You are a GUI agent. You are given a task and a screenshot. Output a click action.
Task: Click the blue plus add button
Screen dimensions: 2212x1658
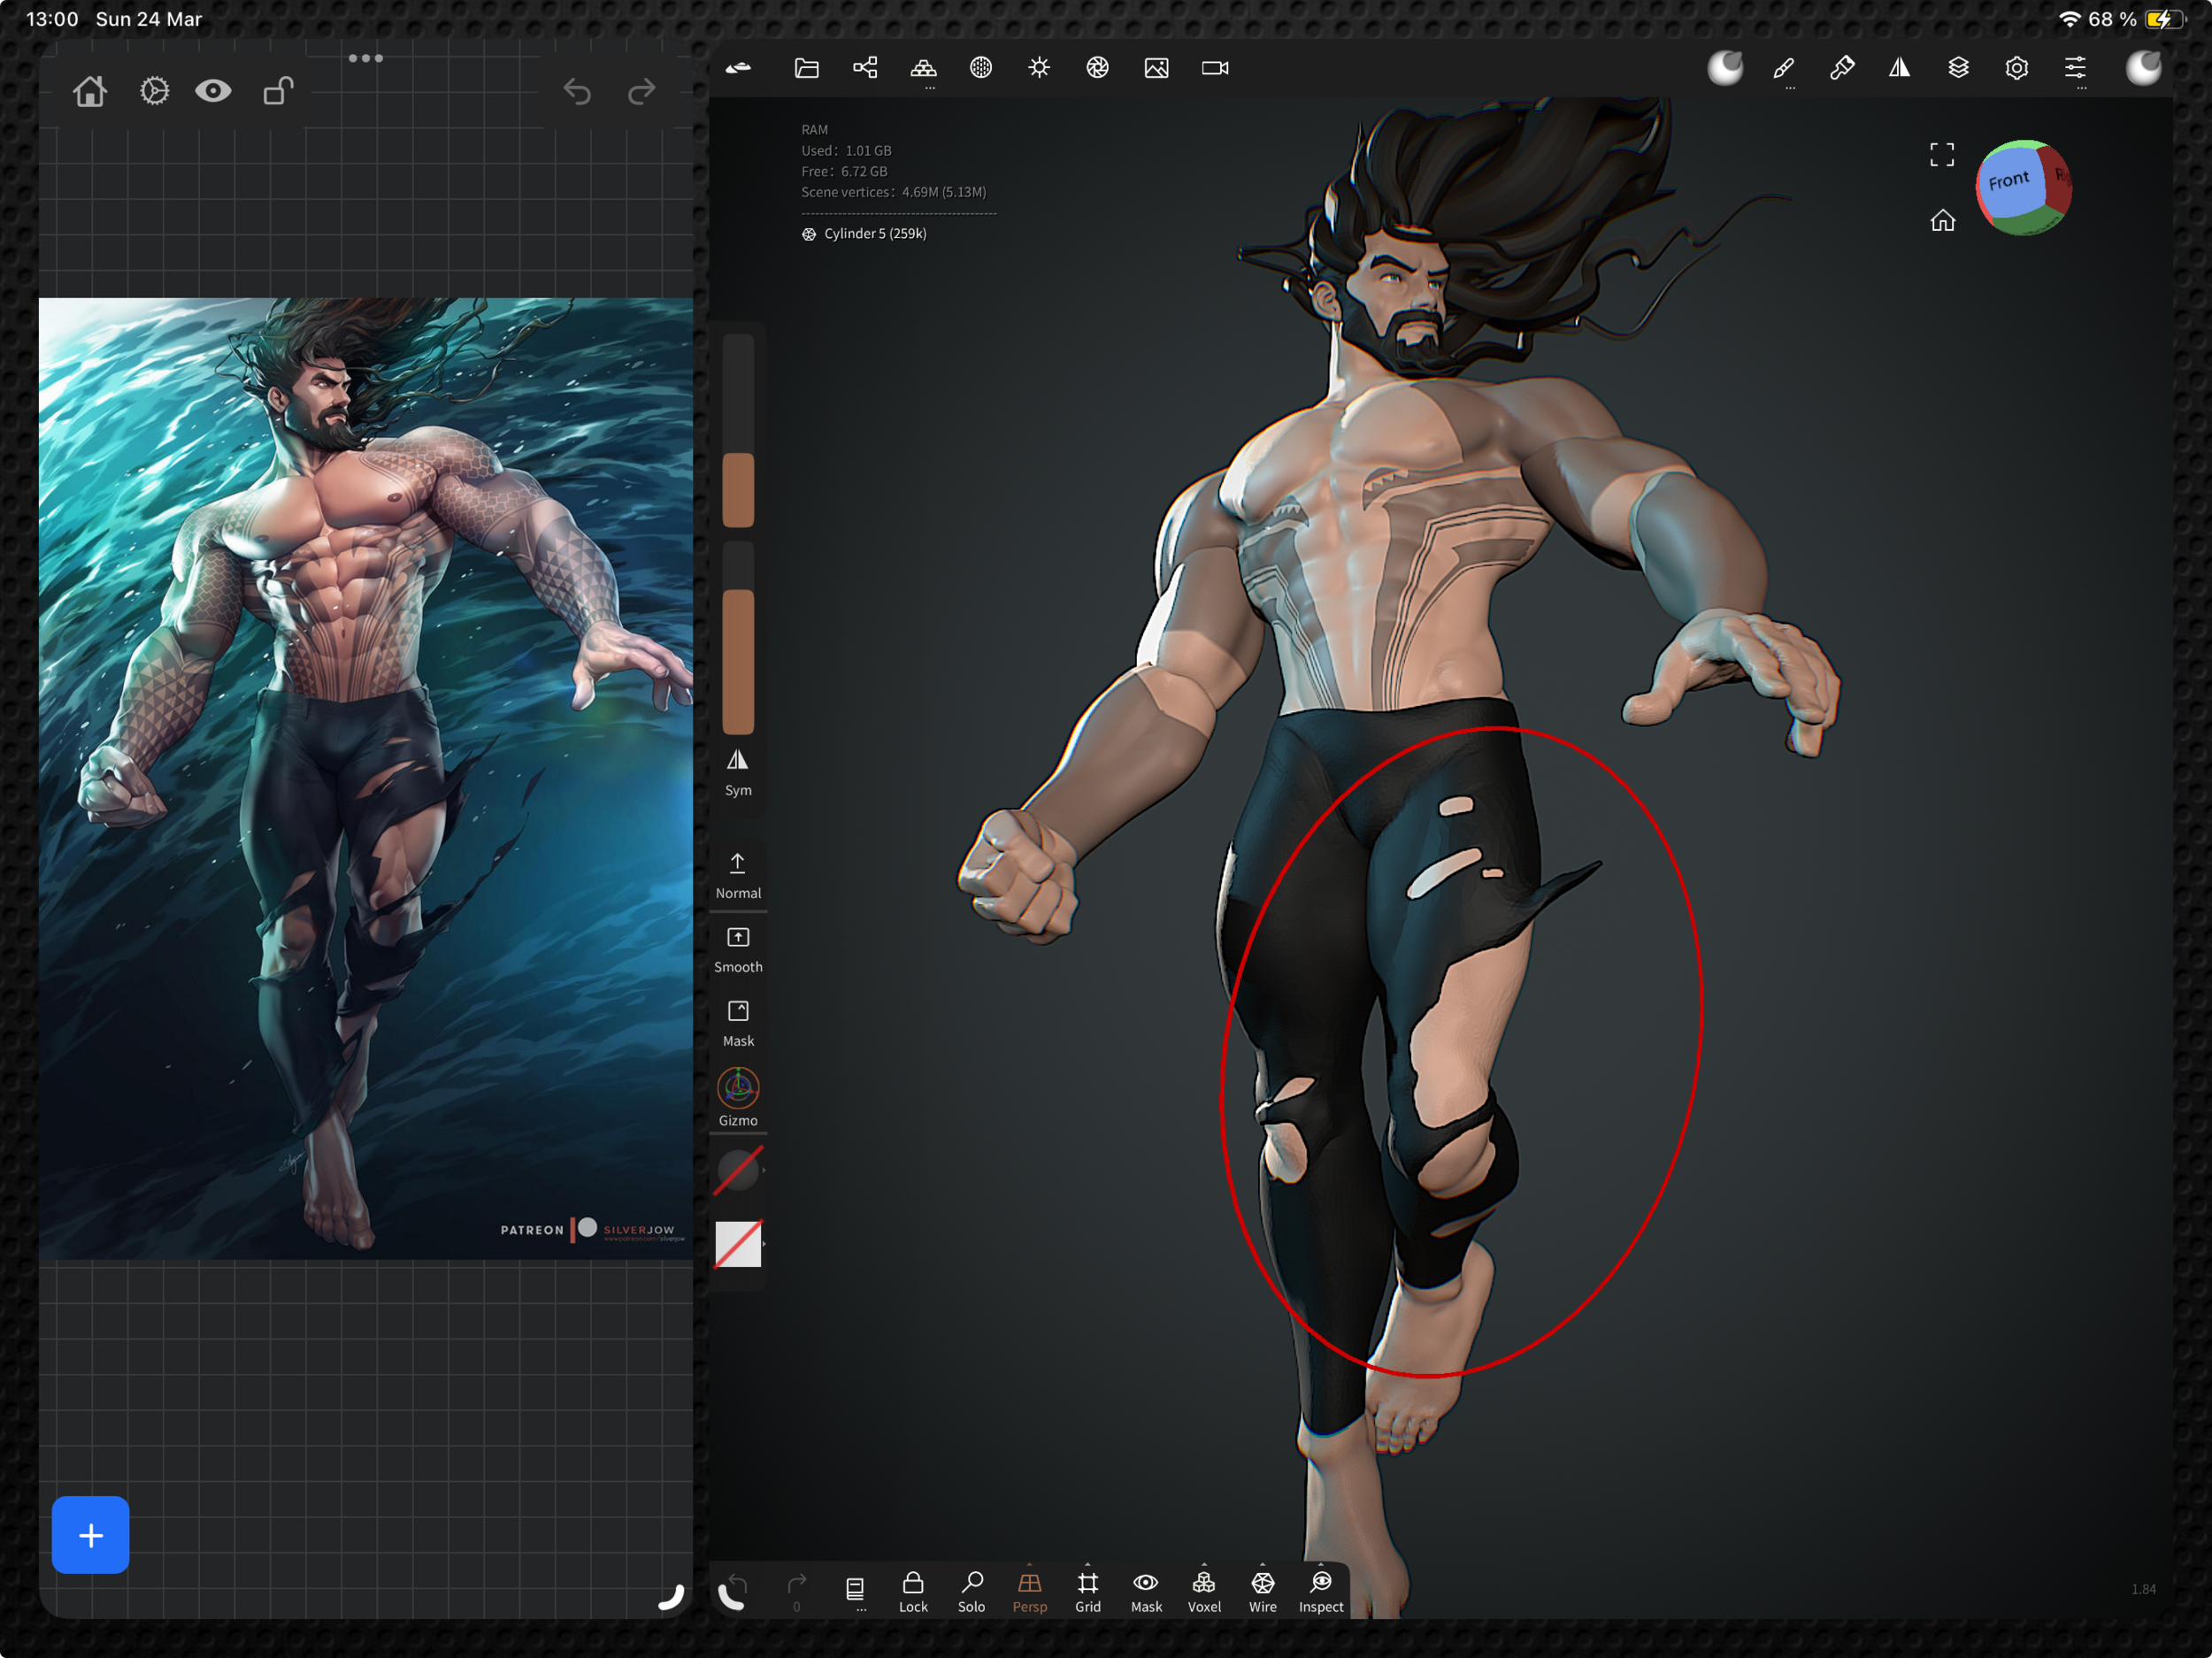pos(91,1534)
